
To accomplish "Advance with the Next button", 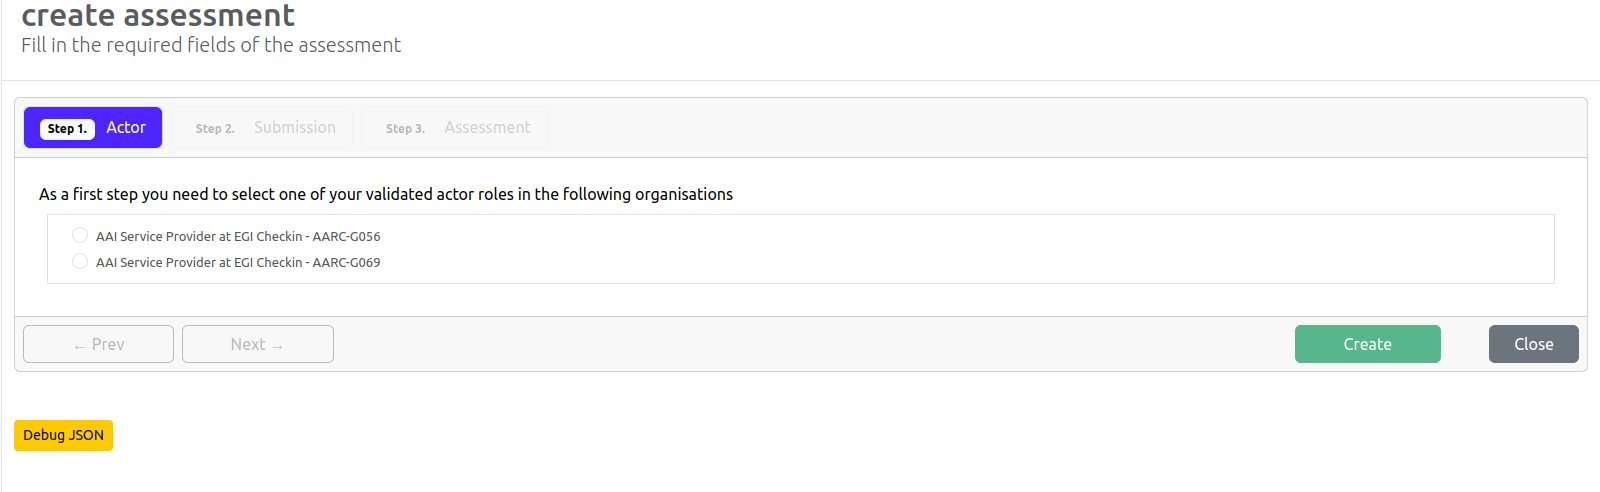I will point(258,344).
